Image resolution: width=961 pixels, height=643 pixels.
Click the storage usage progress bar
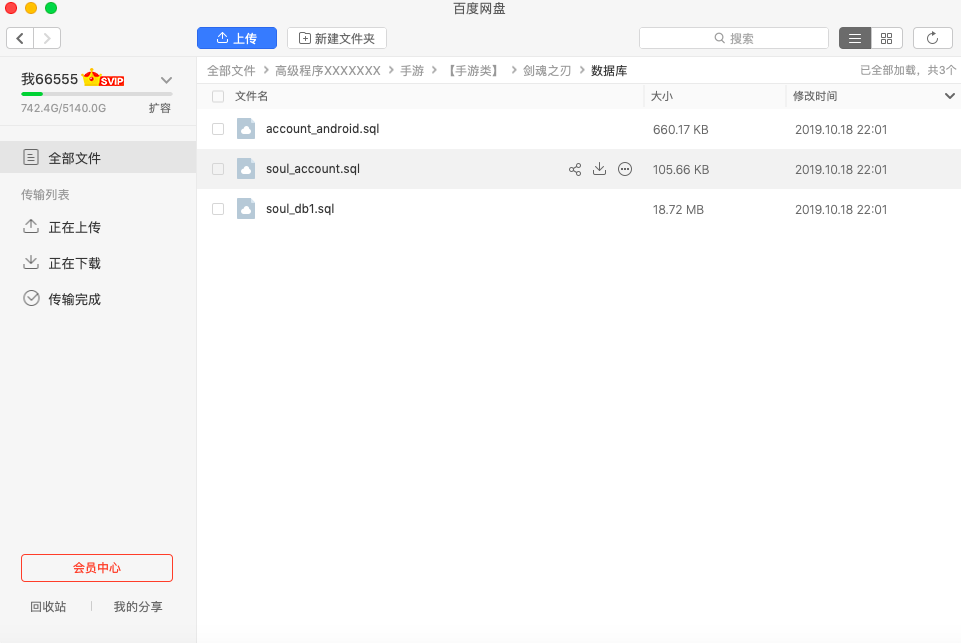pos(96,94)
